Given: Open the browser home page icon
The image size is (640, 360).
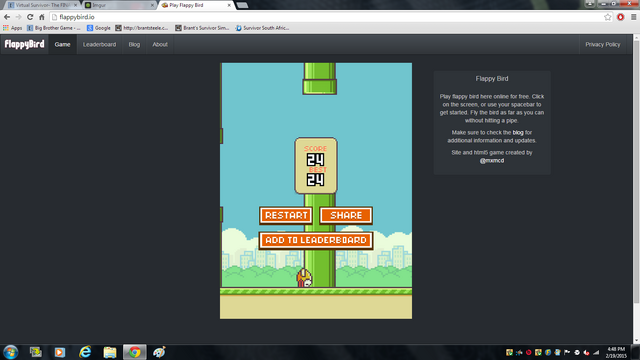Looking at the screenshot, I should 42,17.
